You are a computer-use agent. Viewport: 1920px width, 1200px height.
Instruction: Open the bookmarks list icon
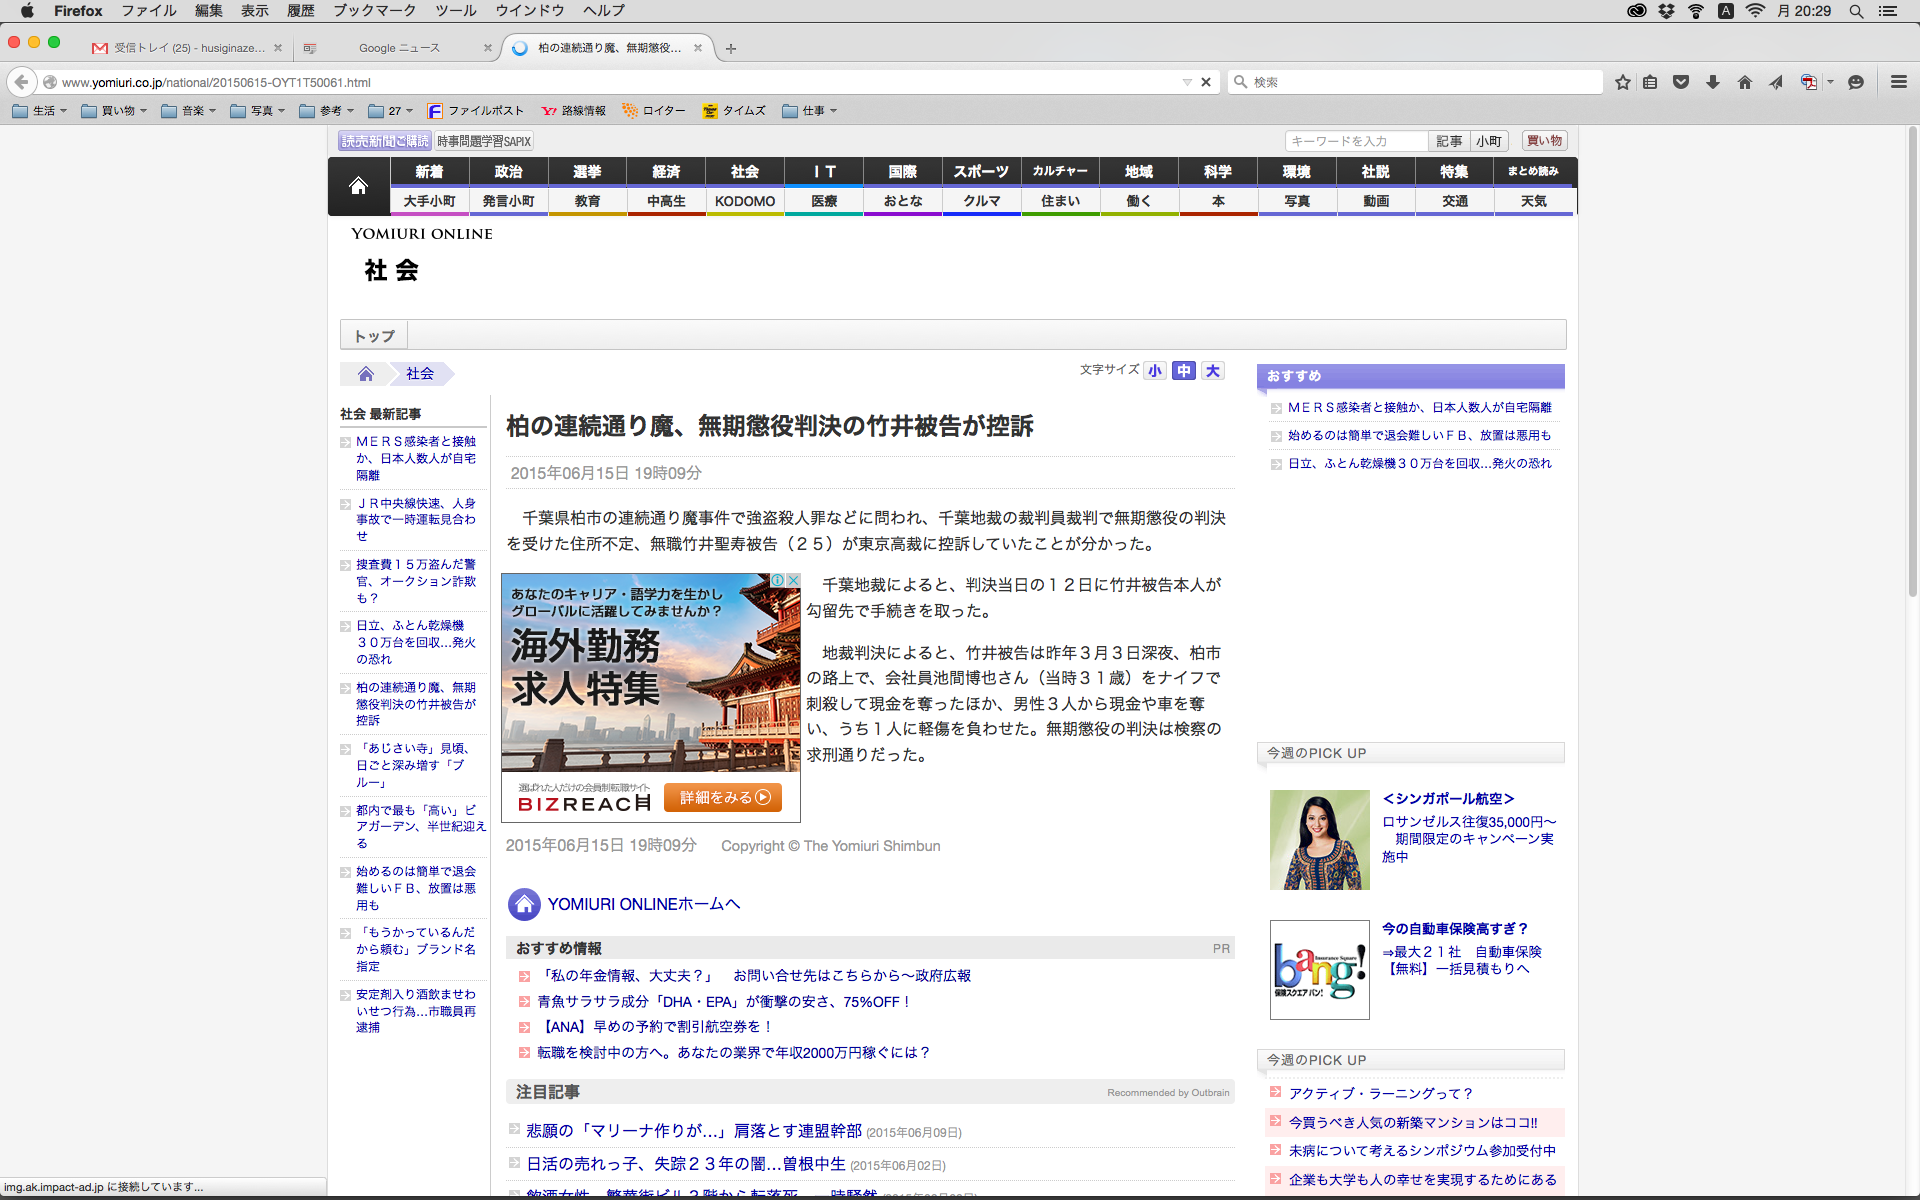point(1650,82)
